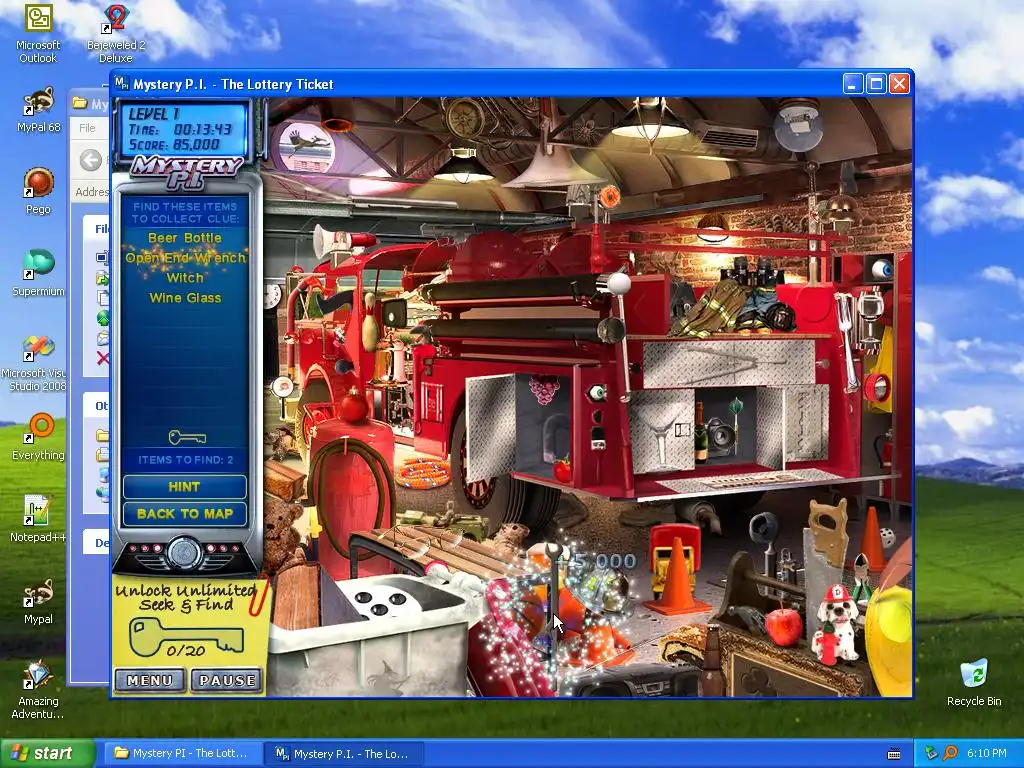
Task: Click the system clock showing 6:10 PM
Action: coord(987,754)
